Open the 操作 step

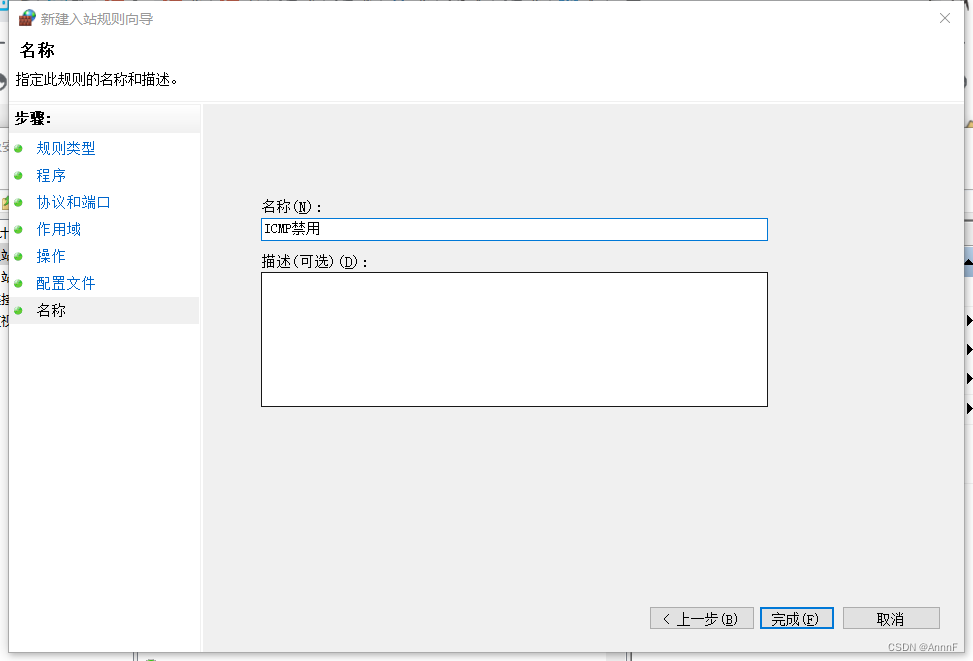point(51,256)
